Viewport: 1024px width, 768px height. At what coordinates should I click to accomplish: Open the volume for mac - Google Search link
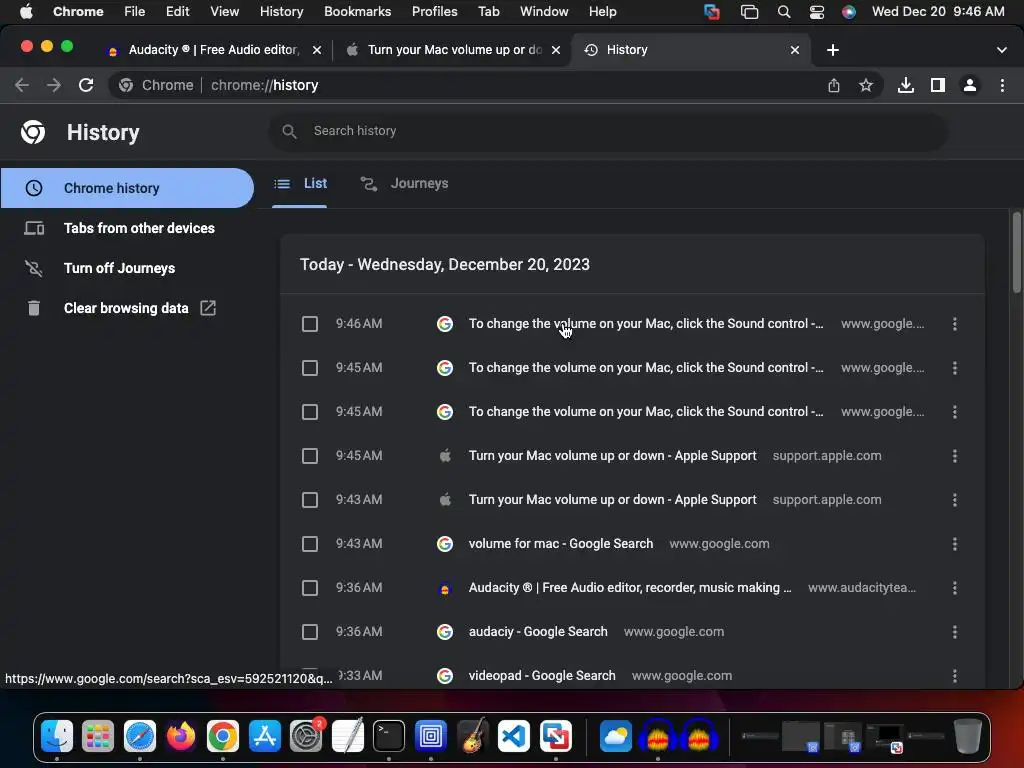click(x=561, y=544)
